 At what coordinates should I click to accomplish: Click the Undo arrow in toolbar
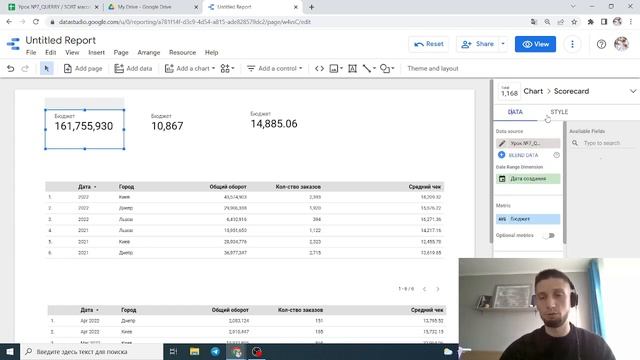click(11, 69)
